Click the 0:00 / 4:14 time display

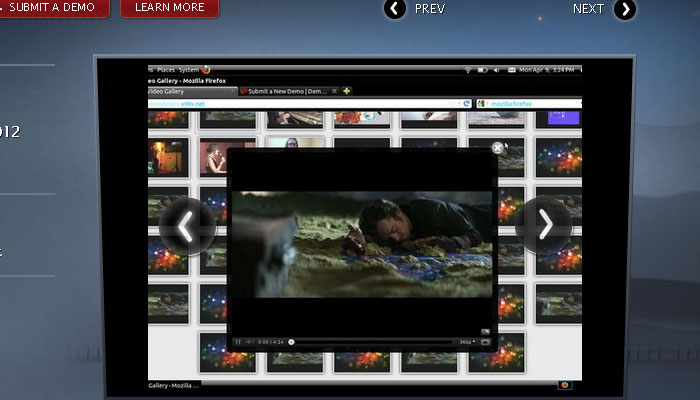point(271,342)
